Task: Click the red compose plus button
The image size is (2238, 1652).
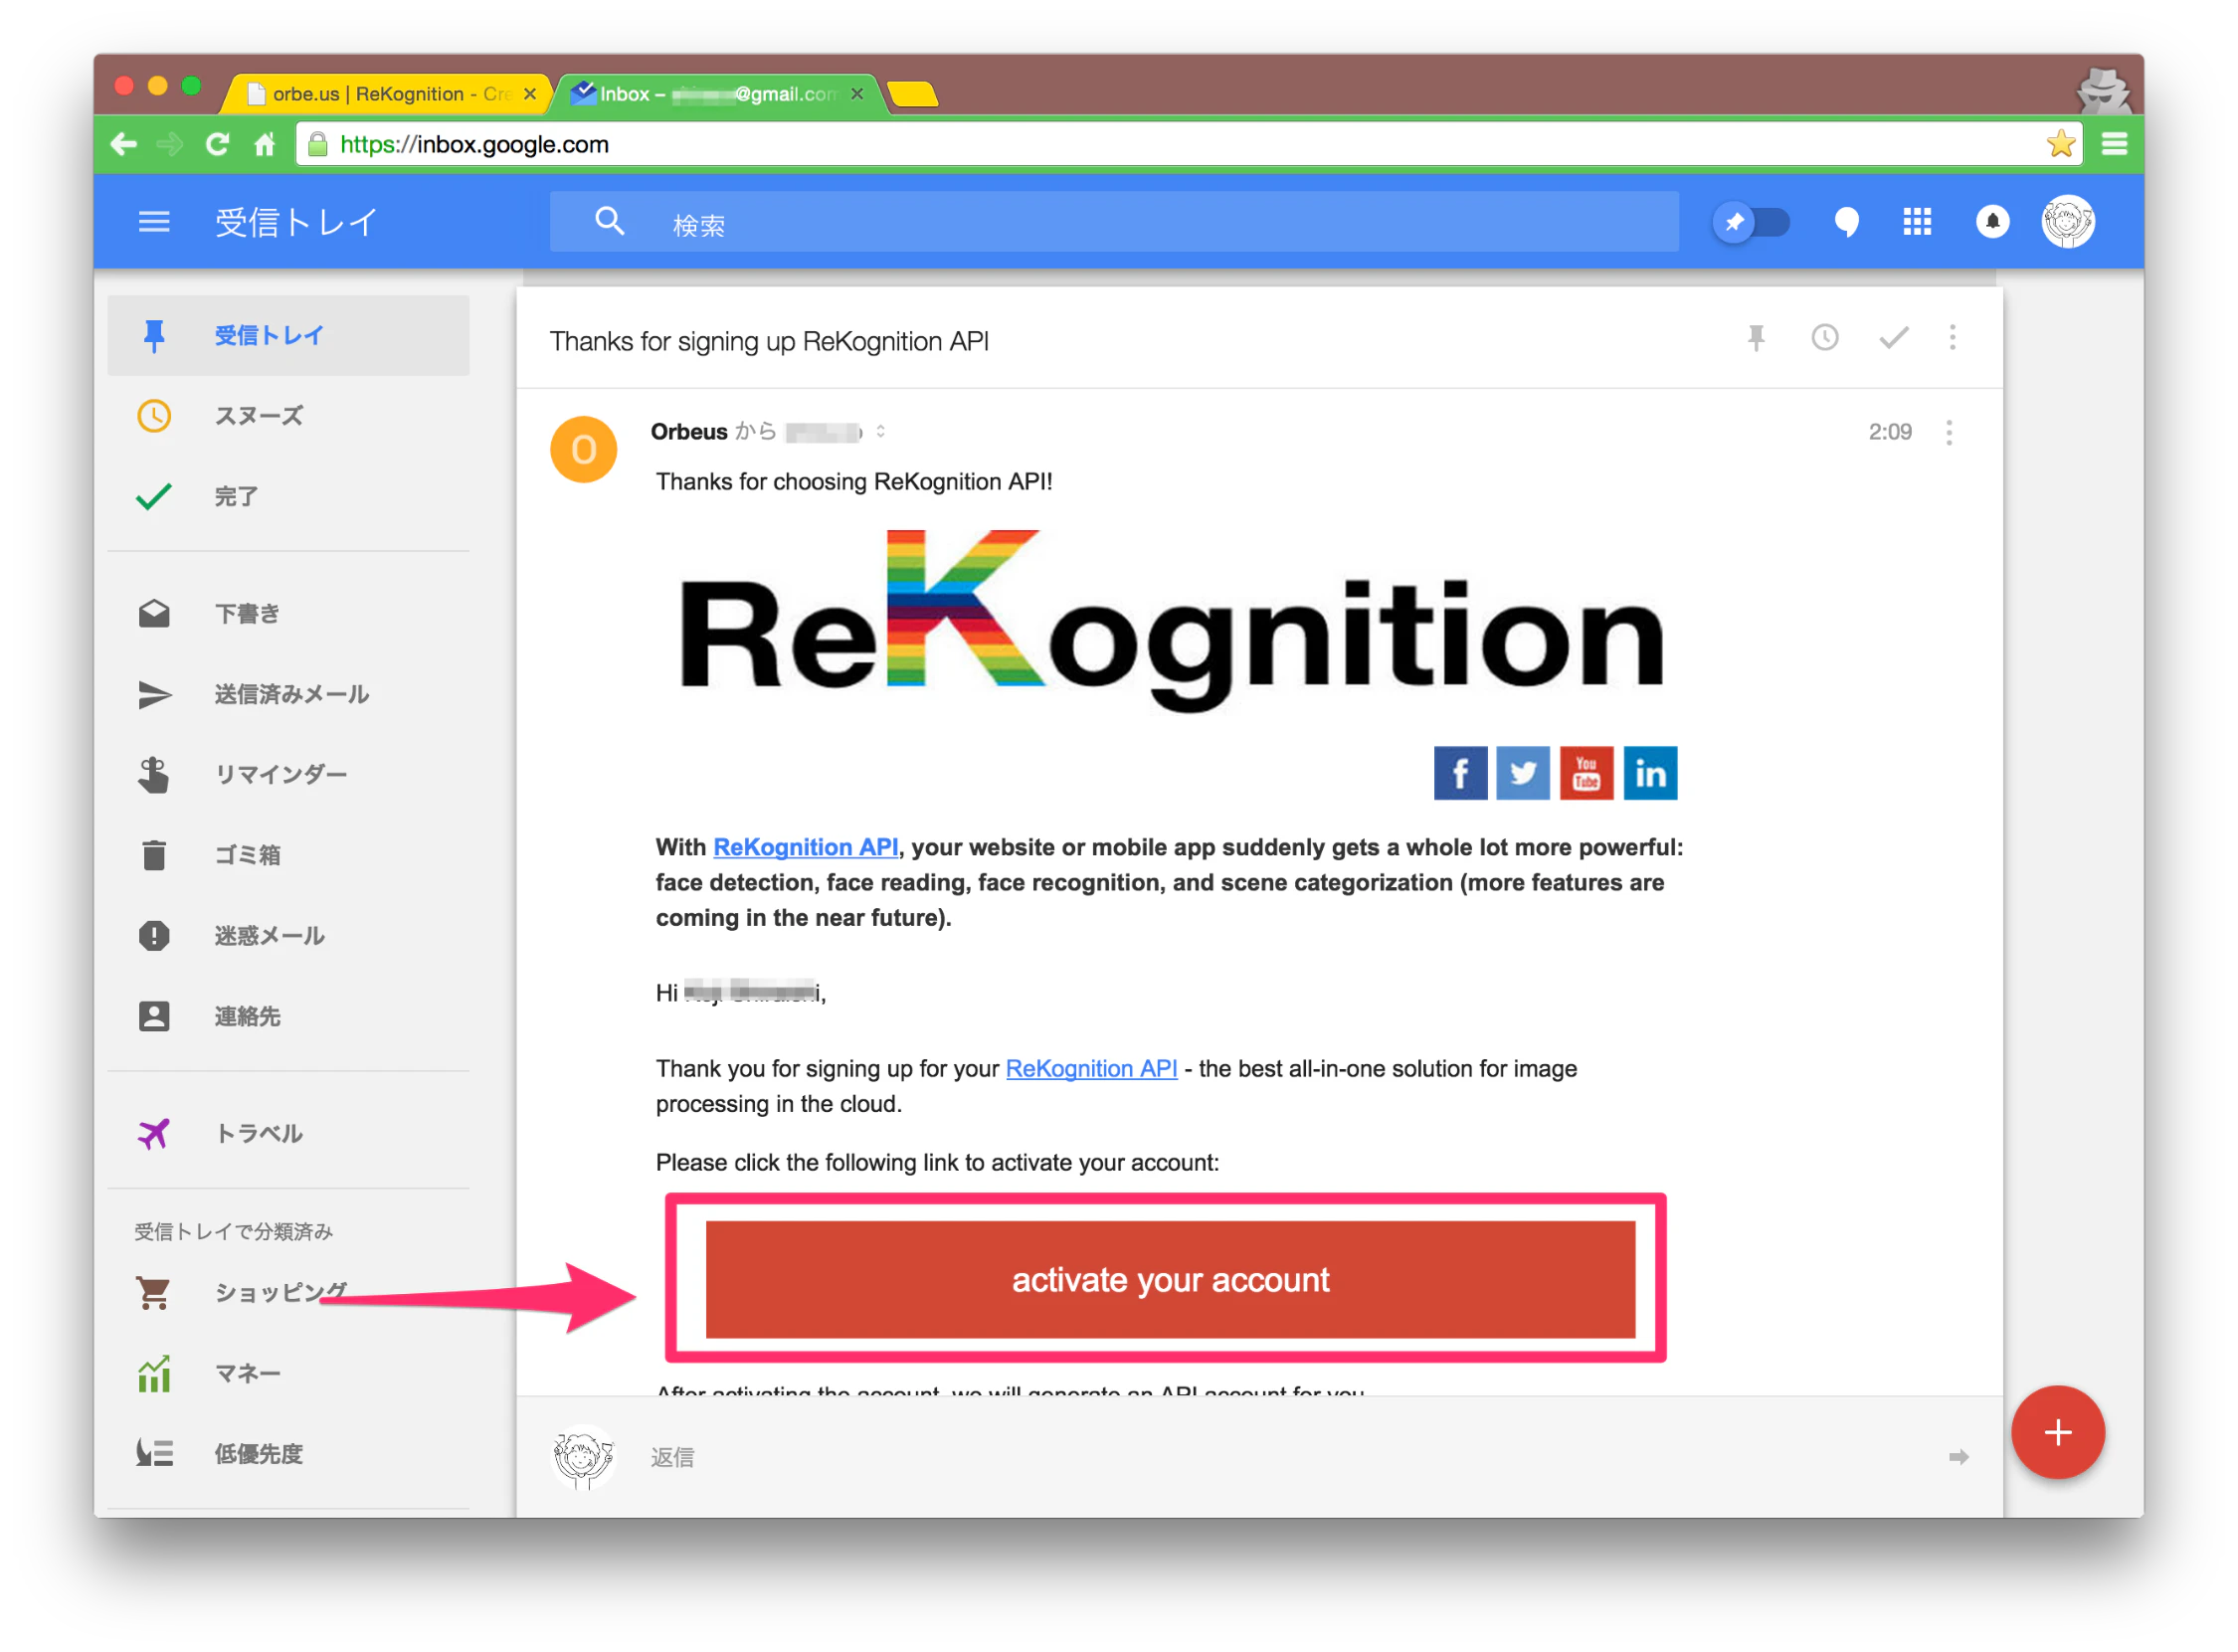Action: (2058, 1432)
